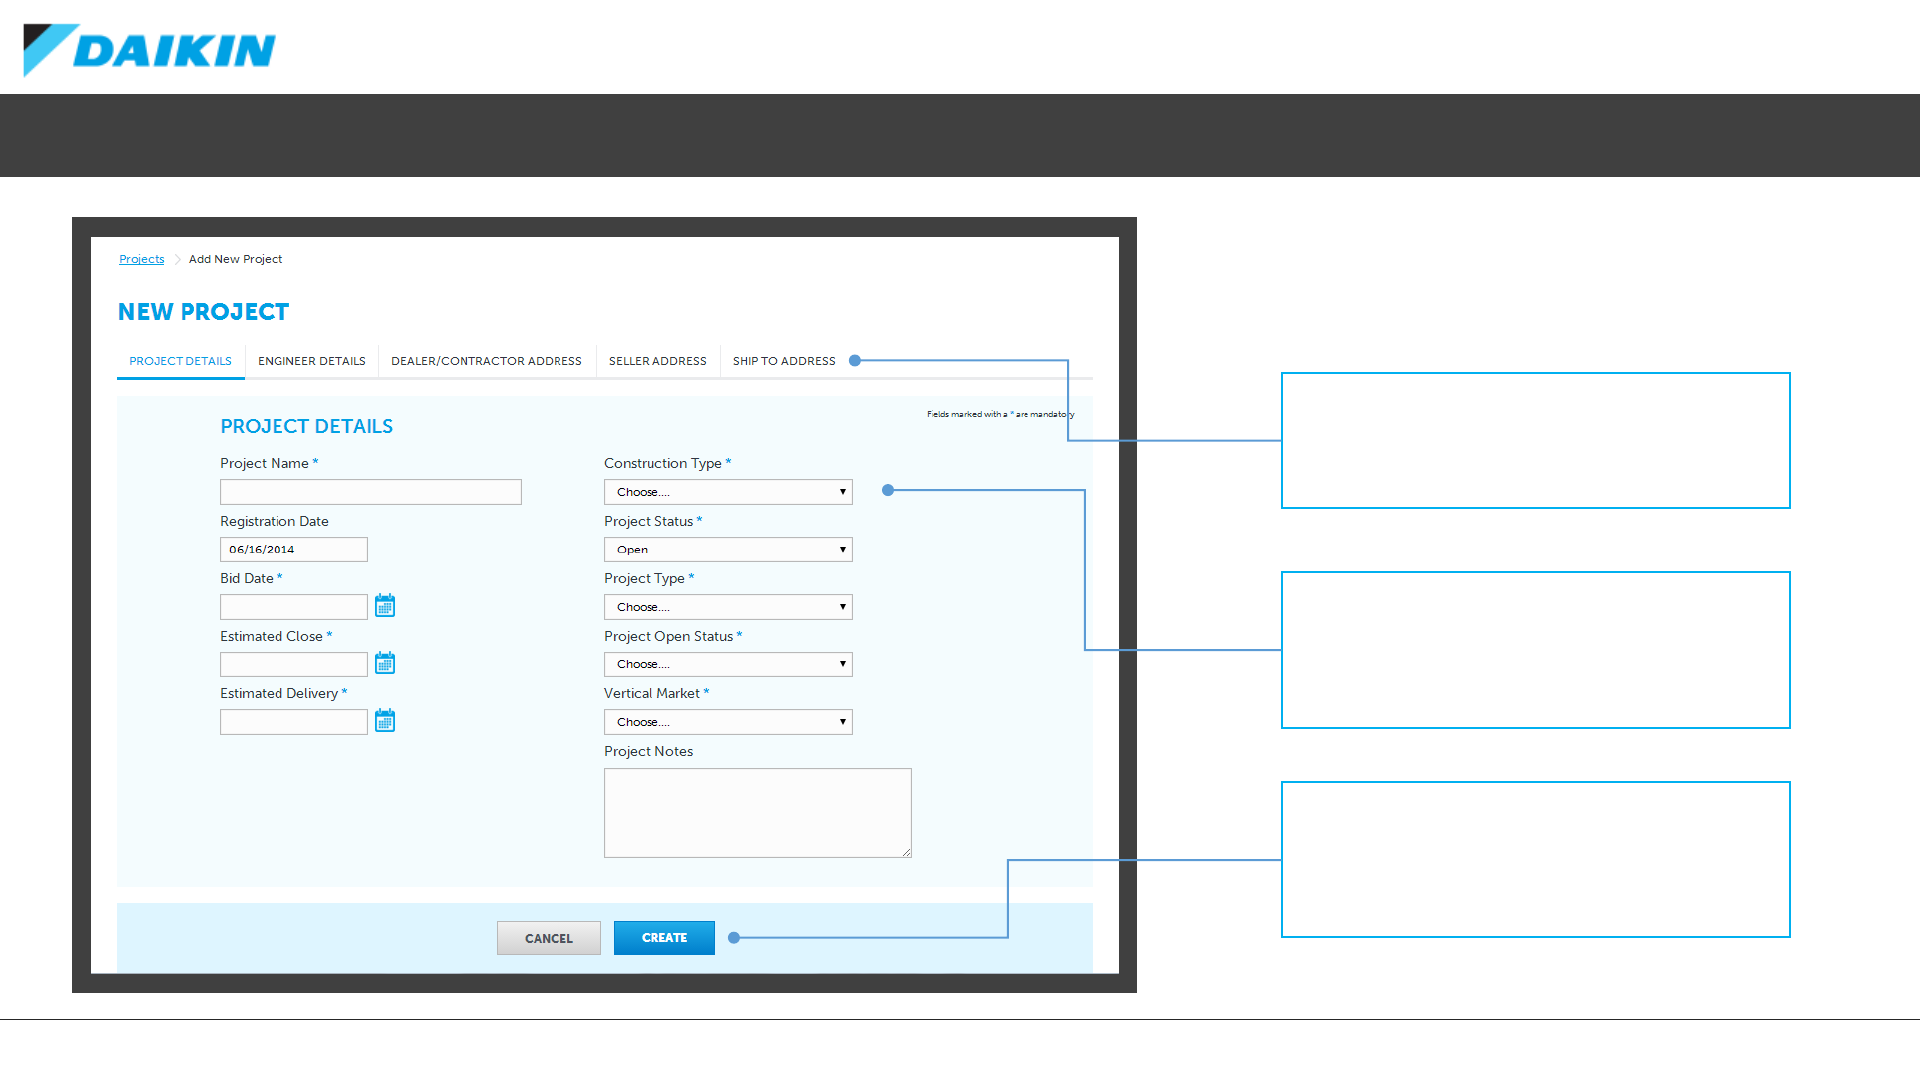Open the Project Open Status dropdown
The width and height of the screenshot is (1920, 1080).
[x=728, y=664]
